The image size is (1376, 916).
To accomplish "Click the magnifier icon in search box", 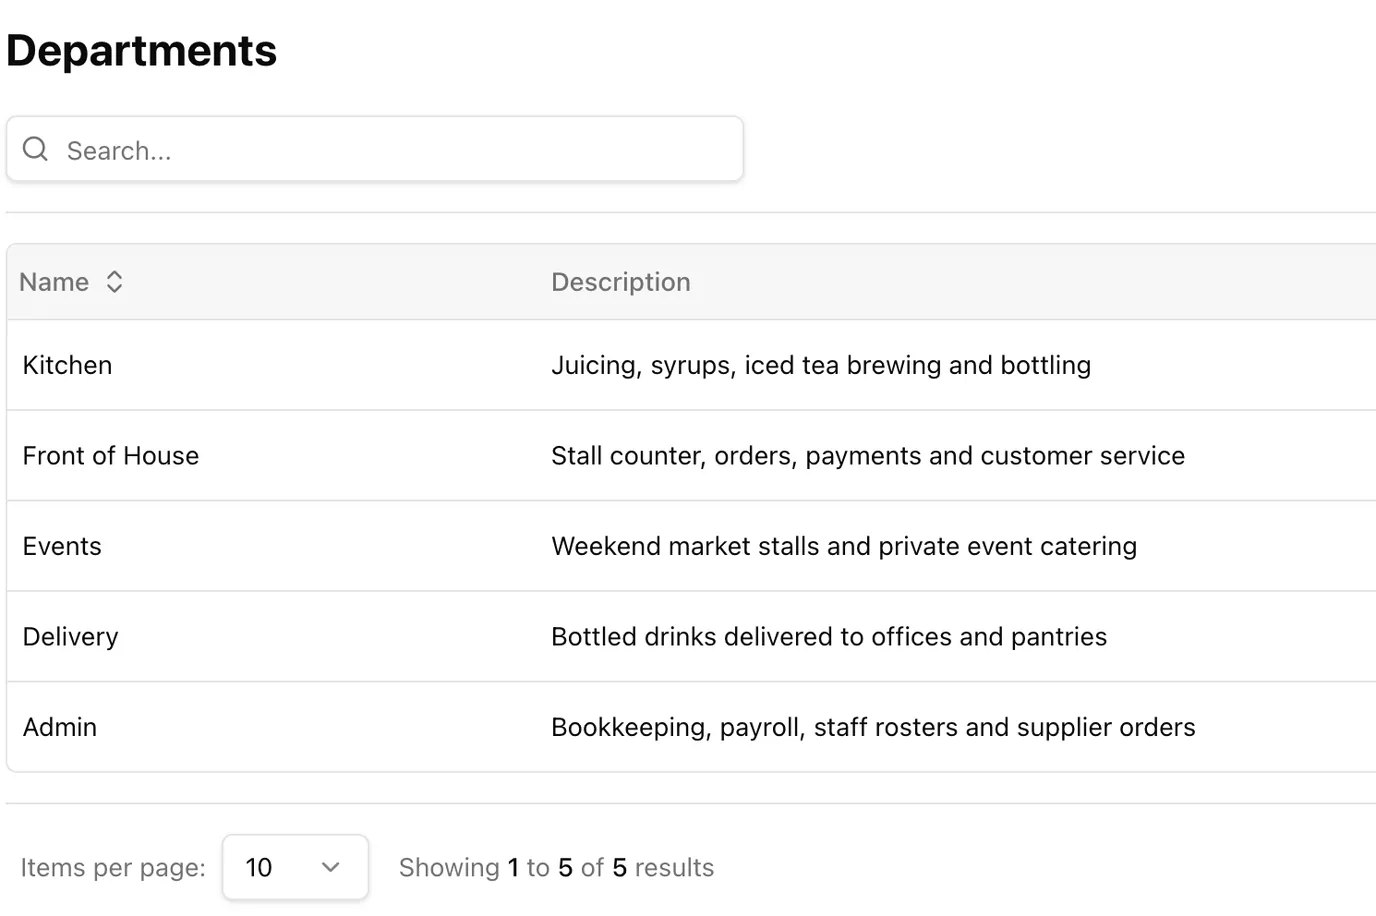I will 36,149.
